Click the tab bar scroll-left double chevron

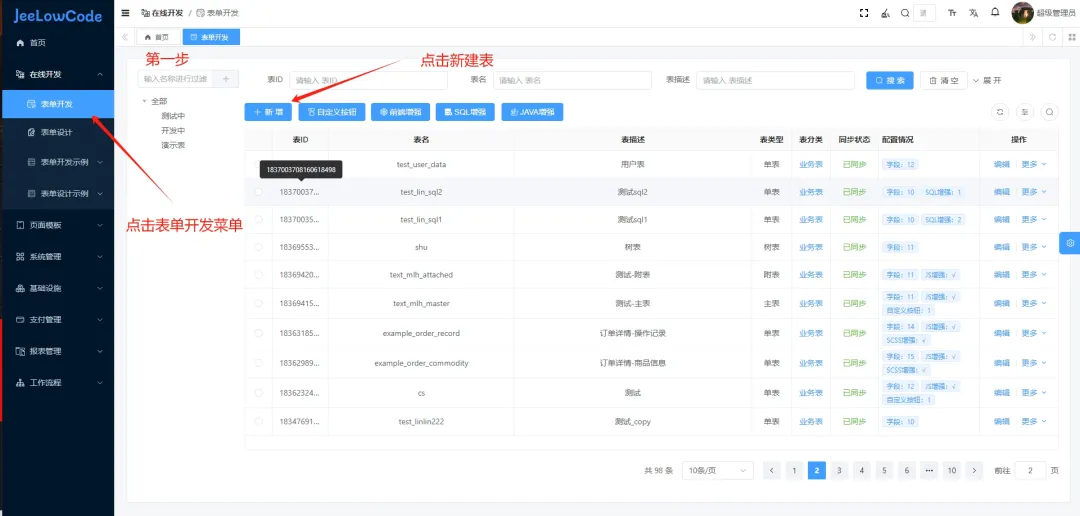(125, 37)
